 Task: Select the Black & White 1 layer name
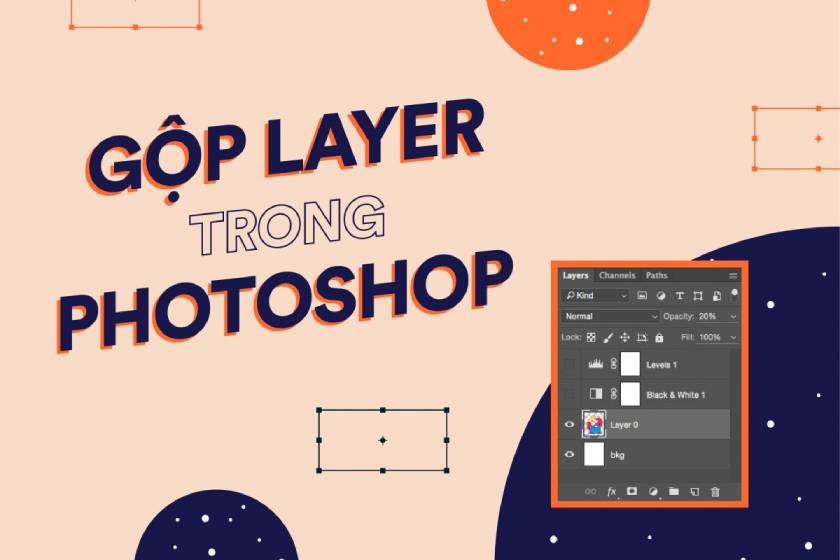(x=676, y=395)
